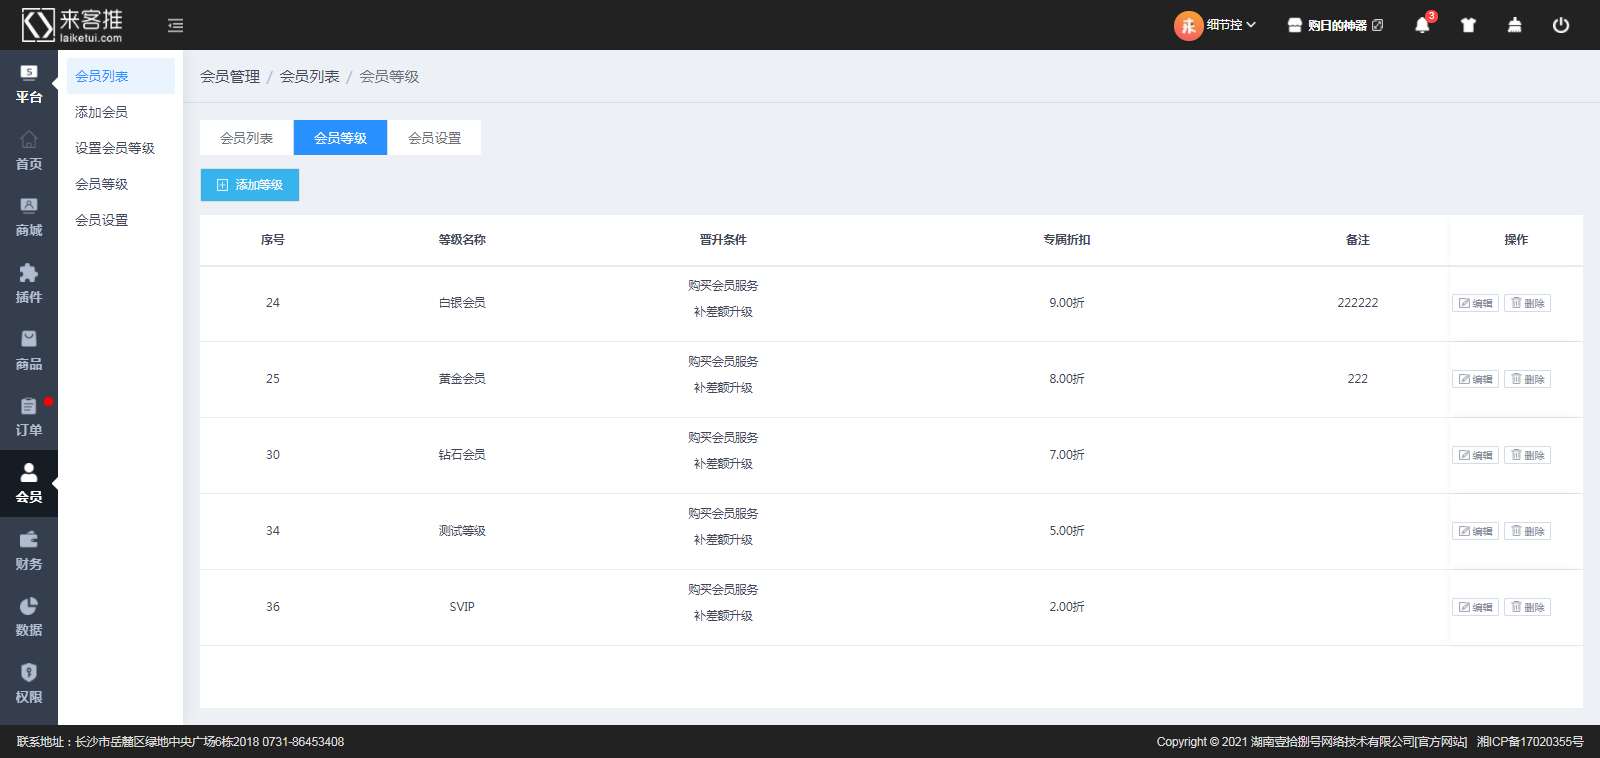Select the 会员 members sidebar icon
This screenshot has height=758, width=1600.
point(29,484)
